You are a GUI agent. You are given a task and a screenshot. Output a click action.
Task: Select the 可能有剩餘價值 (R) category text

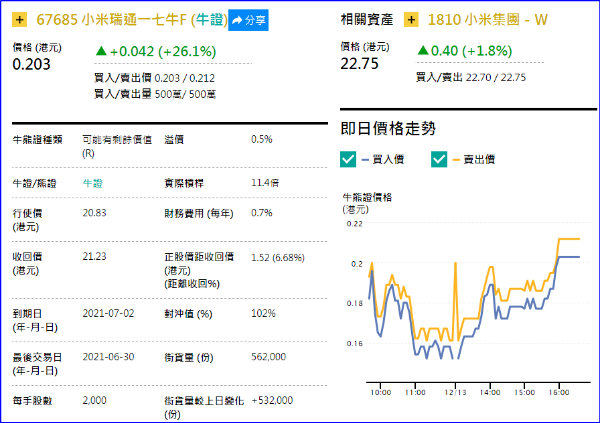point(117,146)
